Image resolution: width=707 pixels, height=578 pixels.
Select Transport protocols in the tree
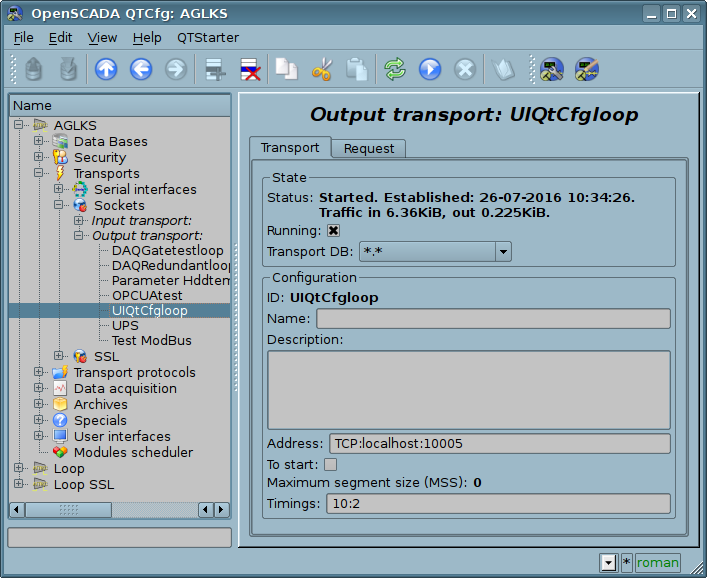(x=134, y=372)
